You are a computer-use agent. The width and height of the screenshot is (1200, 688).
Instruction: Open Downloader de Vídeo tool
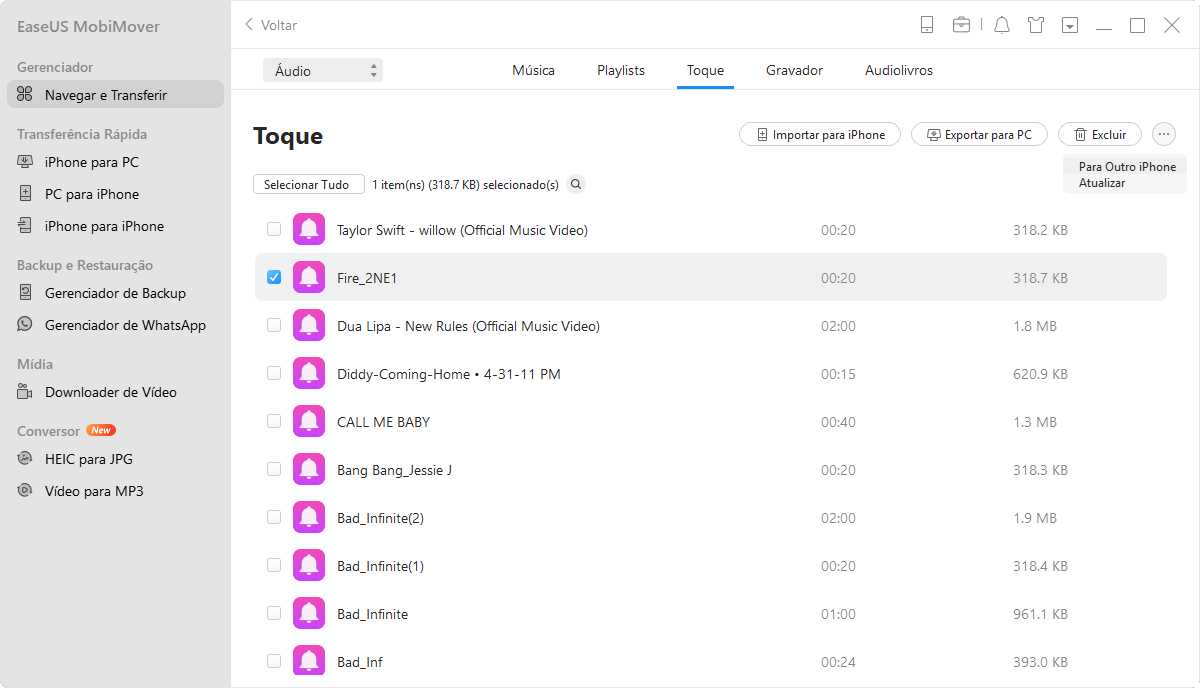[110, 392]
